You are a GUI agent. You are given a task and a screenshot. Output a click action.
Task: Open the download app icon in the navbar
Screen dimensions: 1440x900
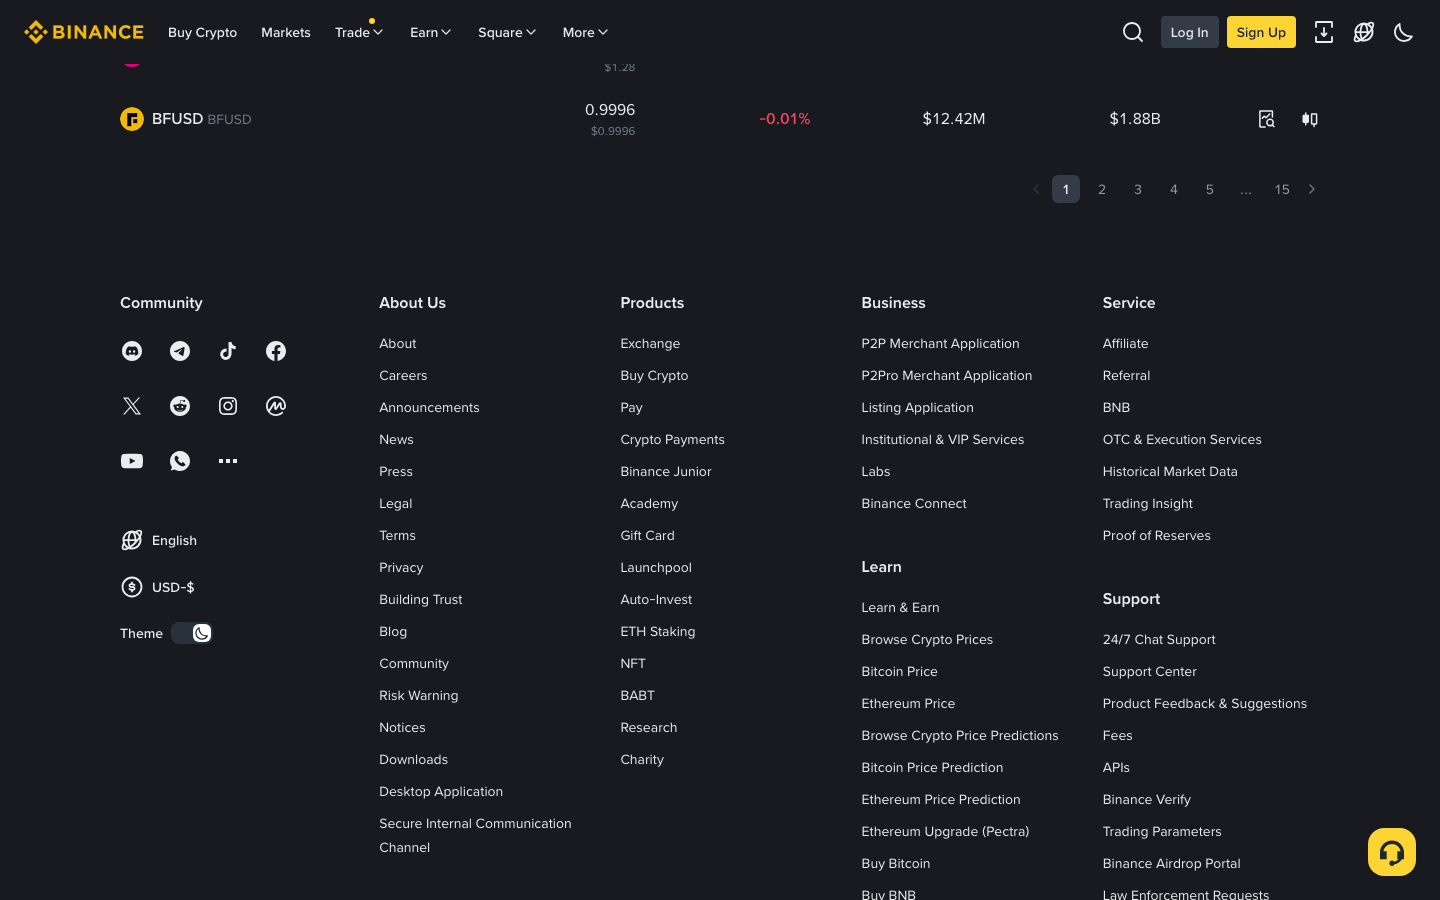1324,32
